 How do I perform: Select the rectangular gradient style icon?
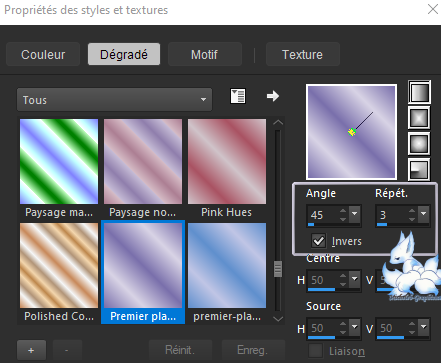coord(419,118)
